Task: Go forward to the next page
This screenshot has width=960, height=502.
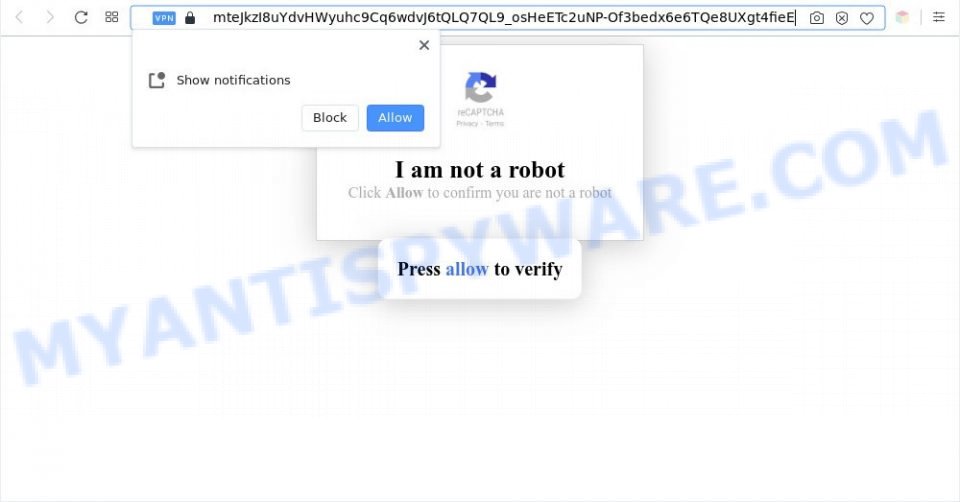Action: click(x=50, y=17)
